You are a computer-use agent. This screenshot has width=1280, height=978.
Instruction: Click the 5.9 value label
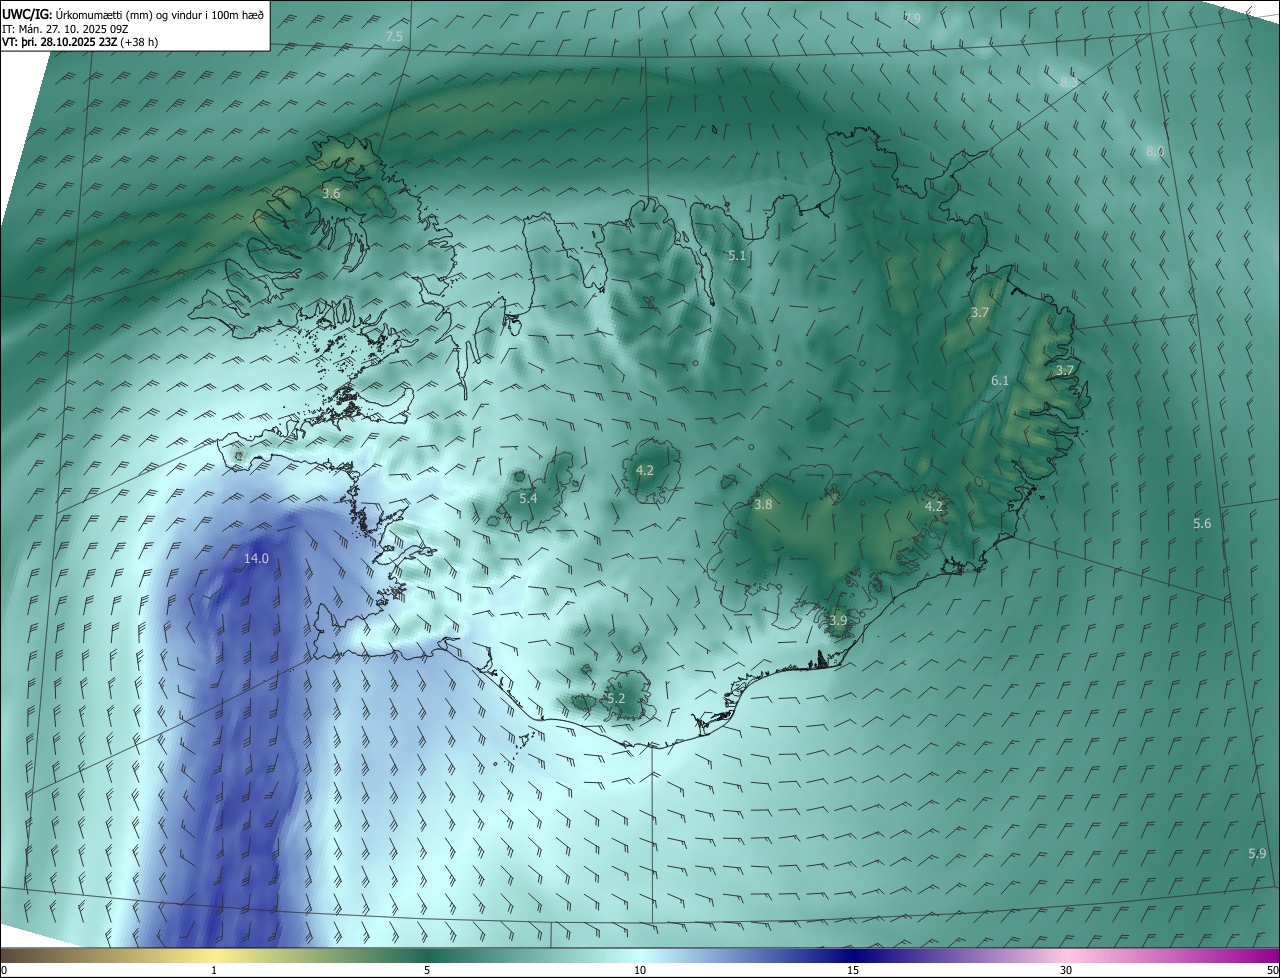1257,853
